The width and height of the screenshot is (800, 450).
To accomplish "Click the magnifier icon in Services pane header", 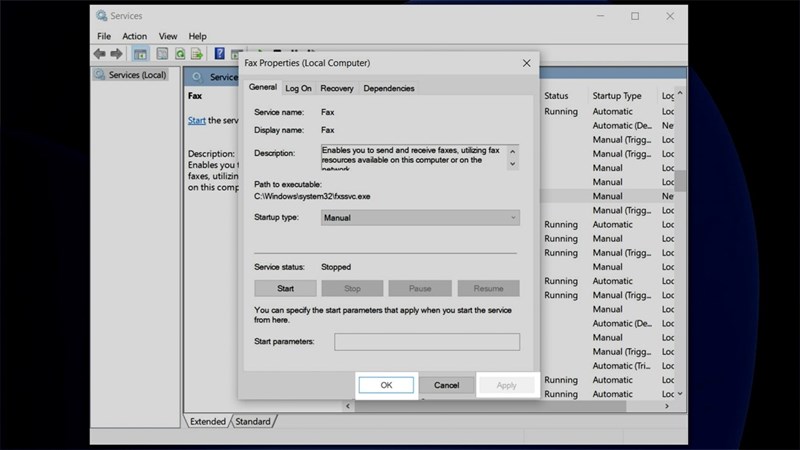I will coord(196,77).
